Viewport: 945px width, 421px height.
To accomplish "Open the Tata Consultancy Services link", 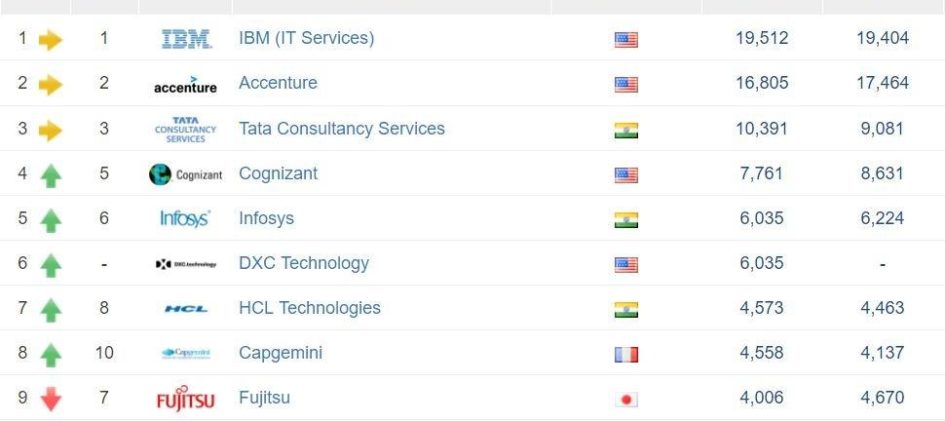I will [x=341, y=128].
